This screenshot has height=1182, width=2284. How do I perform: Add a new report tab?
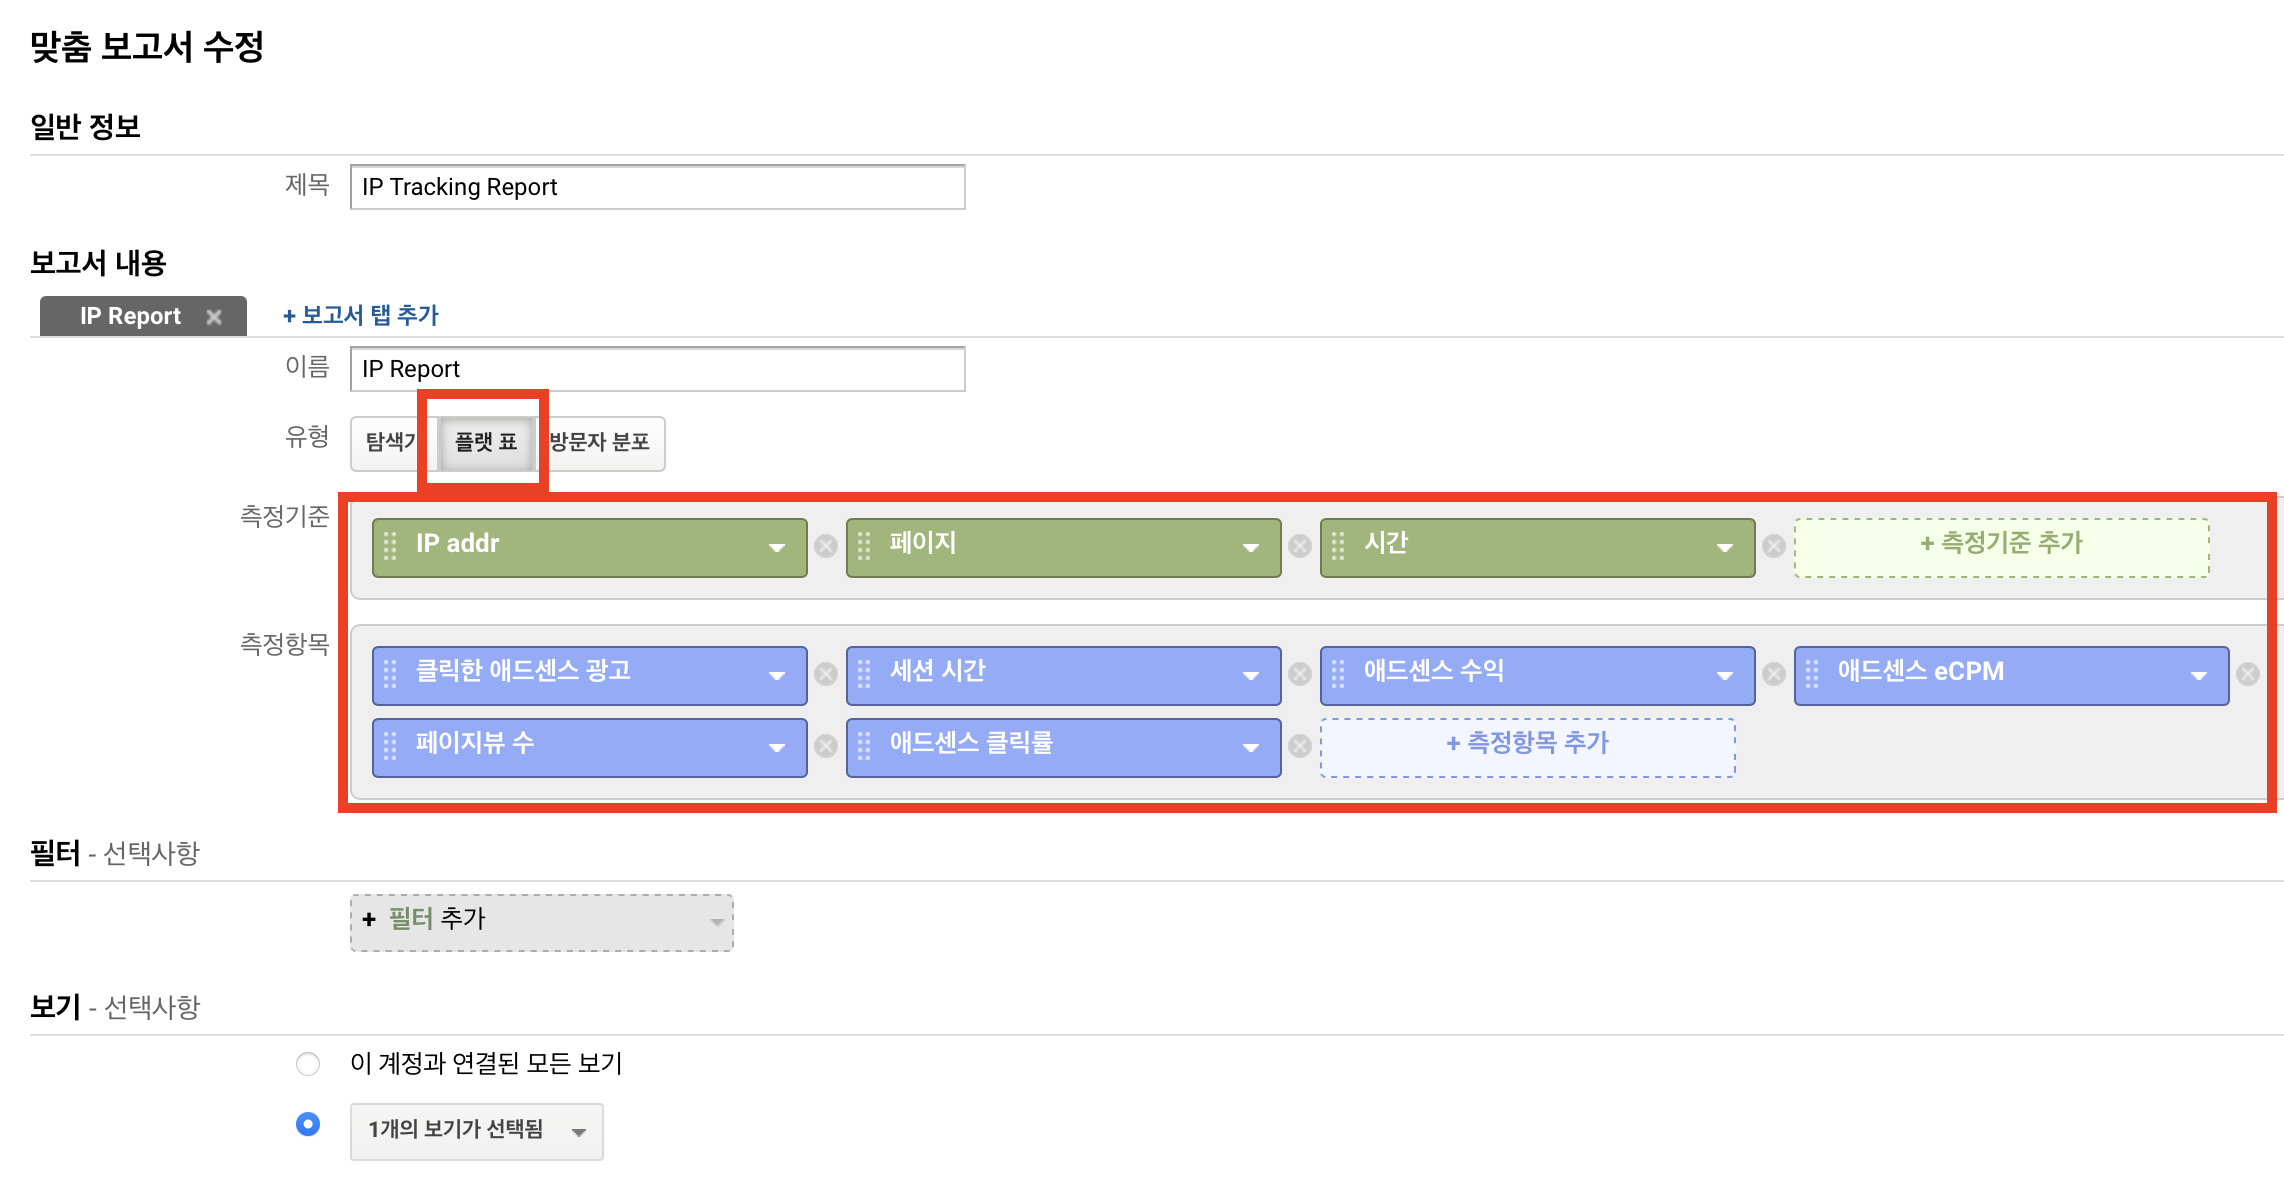pos(361,314)
